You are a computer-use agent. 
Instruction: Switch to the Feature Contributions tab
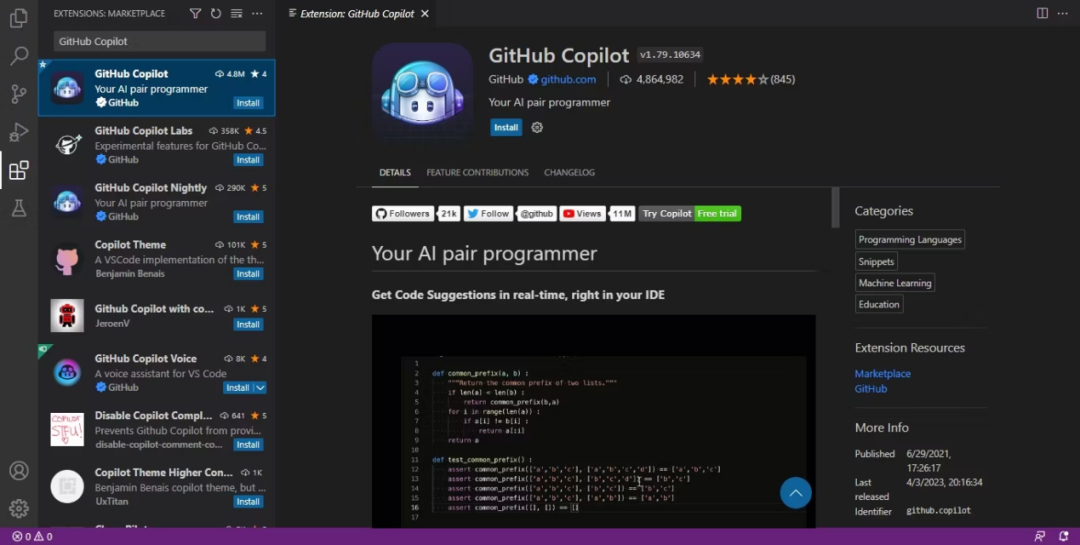pyautogui.click(x=477, y=173)
